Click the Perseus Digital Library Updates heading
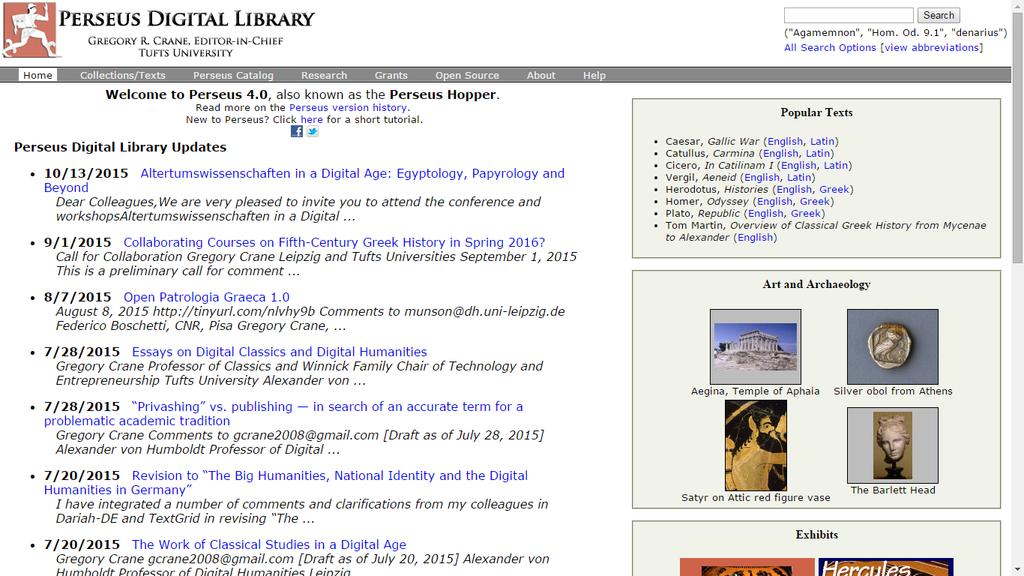Viewport: 1024px width, 576px height. point(120,147)
